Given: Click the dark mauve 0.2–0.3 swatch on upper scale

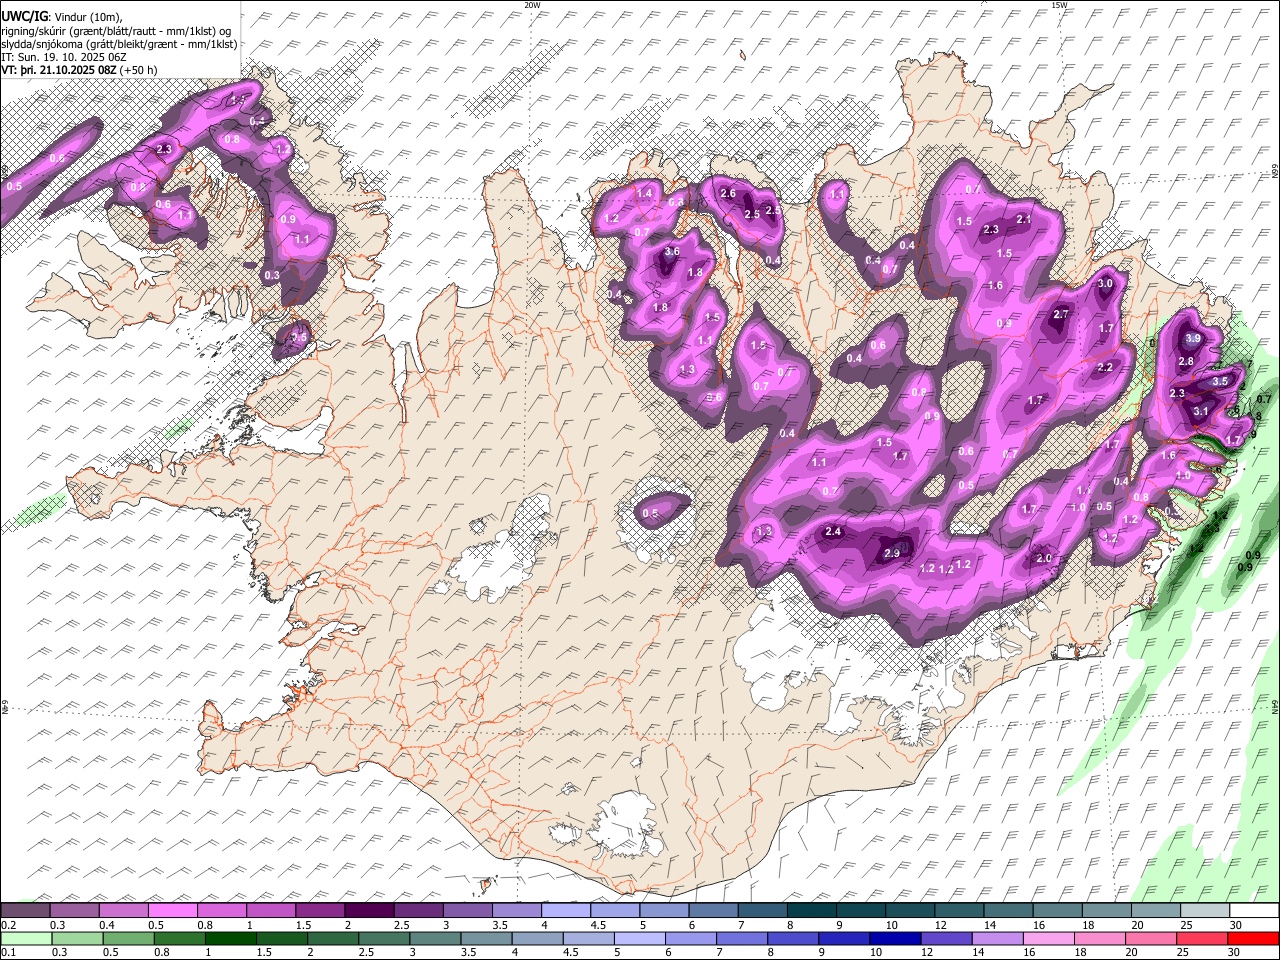Looking at the screenshot, I should [25, 911].
